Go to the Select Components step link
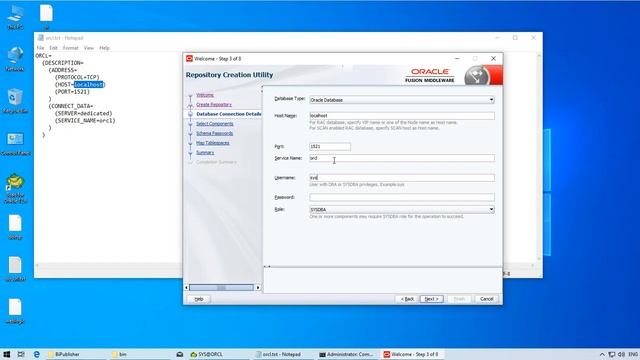 pos(215,124)
